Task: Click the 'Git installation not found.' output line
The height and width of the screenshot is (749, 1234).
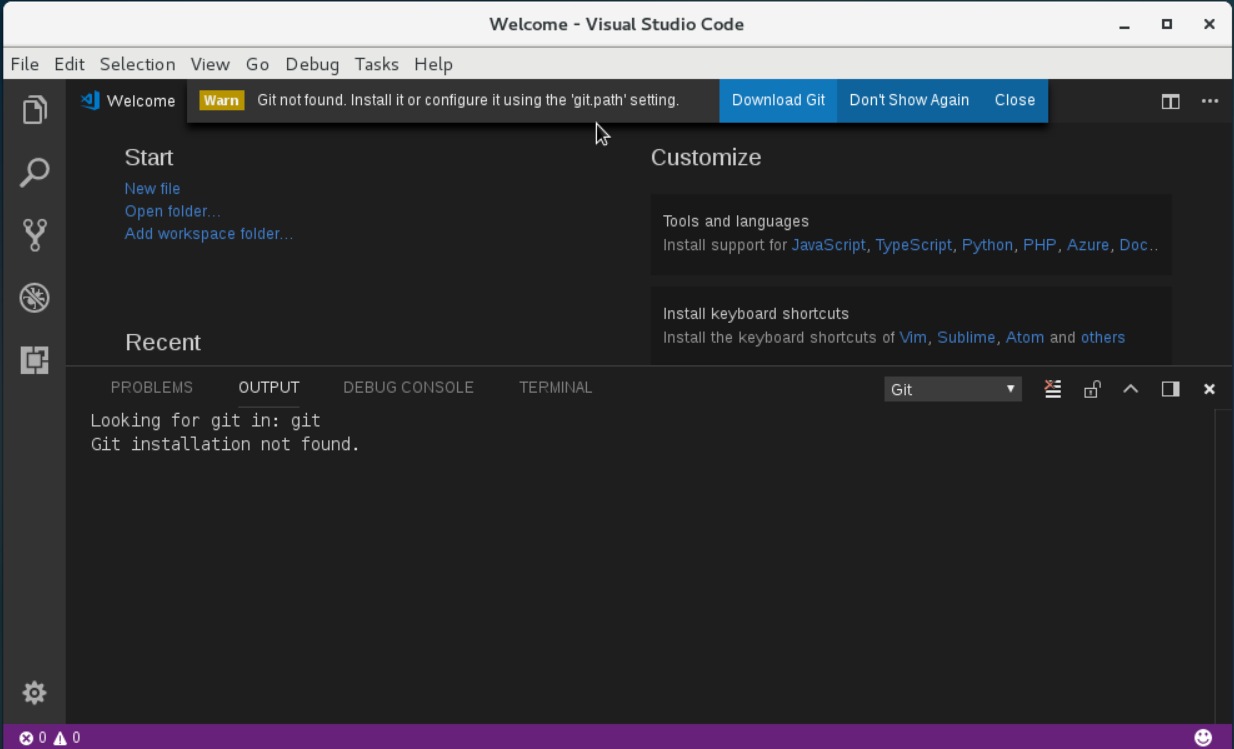Action: tap(225, 444)
